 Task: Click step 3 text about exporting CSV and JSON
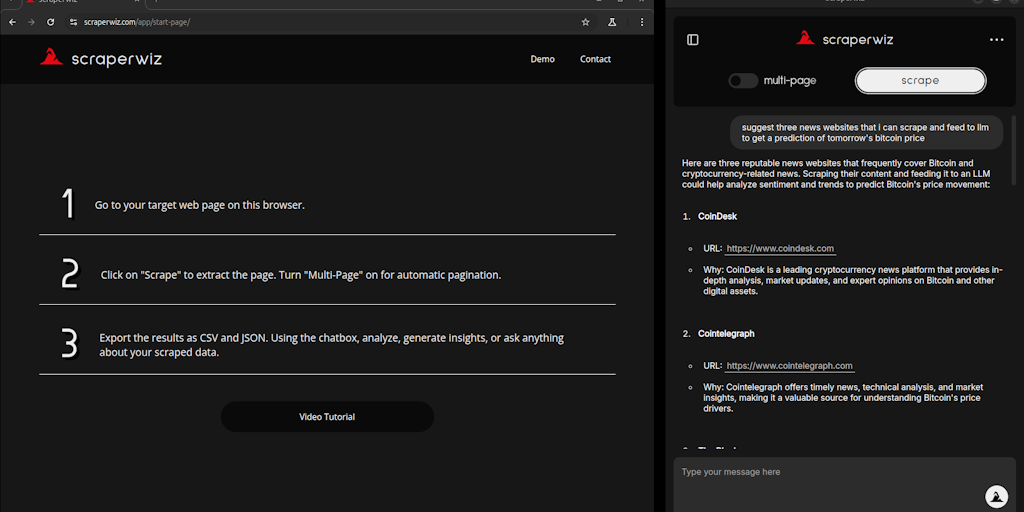coord(332,345)
